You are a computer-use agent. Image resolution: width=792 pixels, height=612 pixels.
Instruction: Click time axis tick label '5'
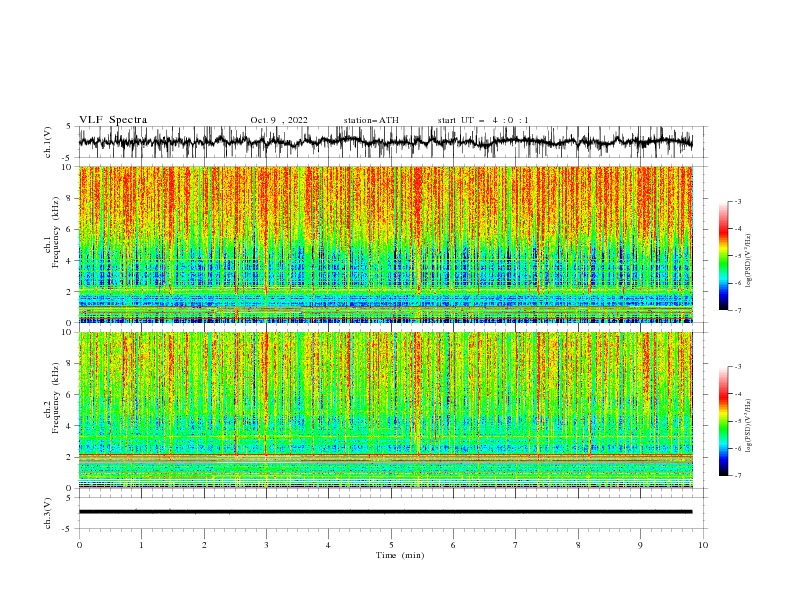[x=391, y=545]
